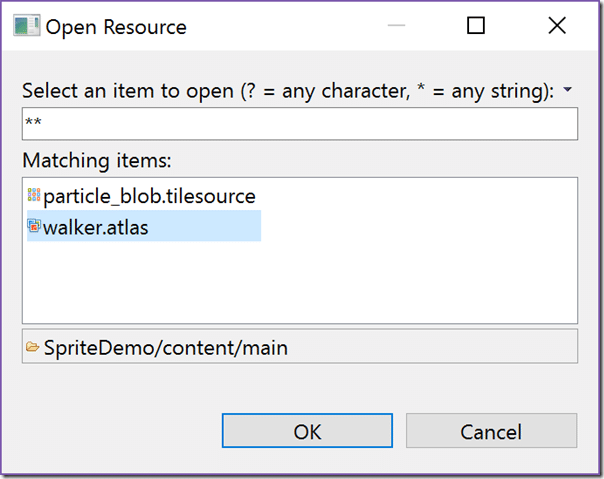Close the Open Resource dialog
Image resolution: width=604 pixels, height=479 pixels.
tap(557, 26)
